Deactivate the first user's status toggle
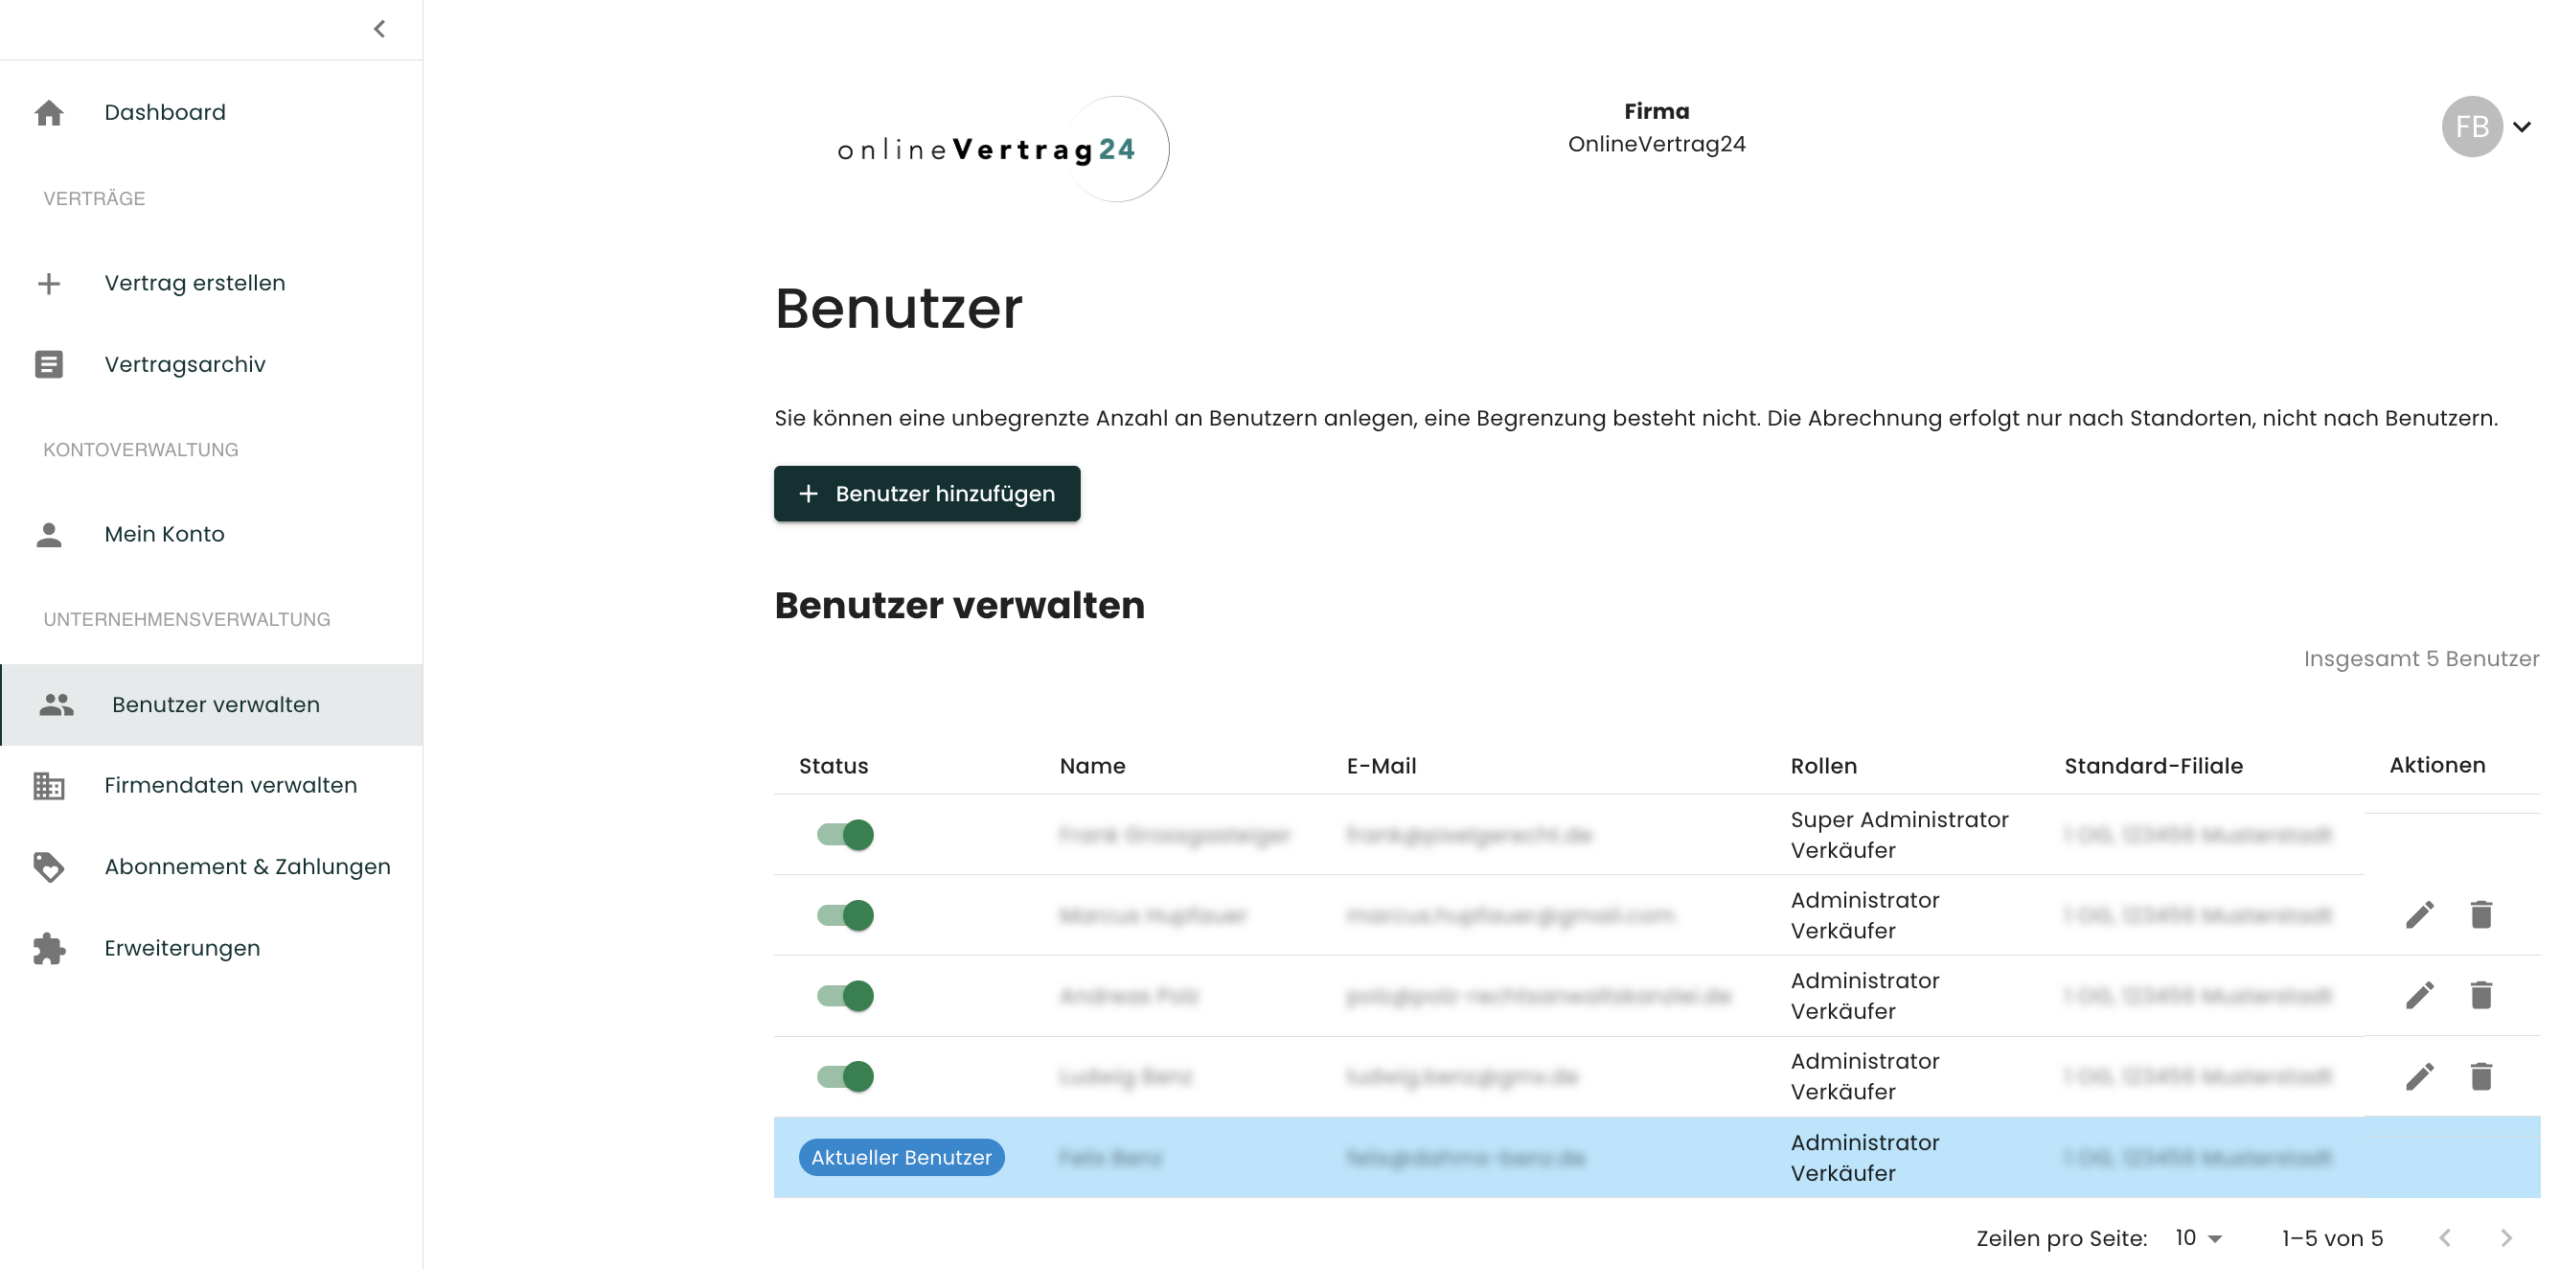This screenshot has height=1269, width=2560. (845, 835)
